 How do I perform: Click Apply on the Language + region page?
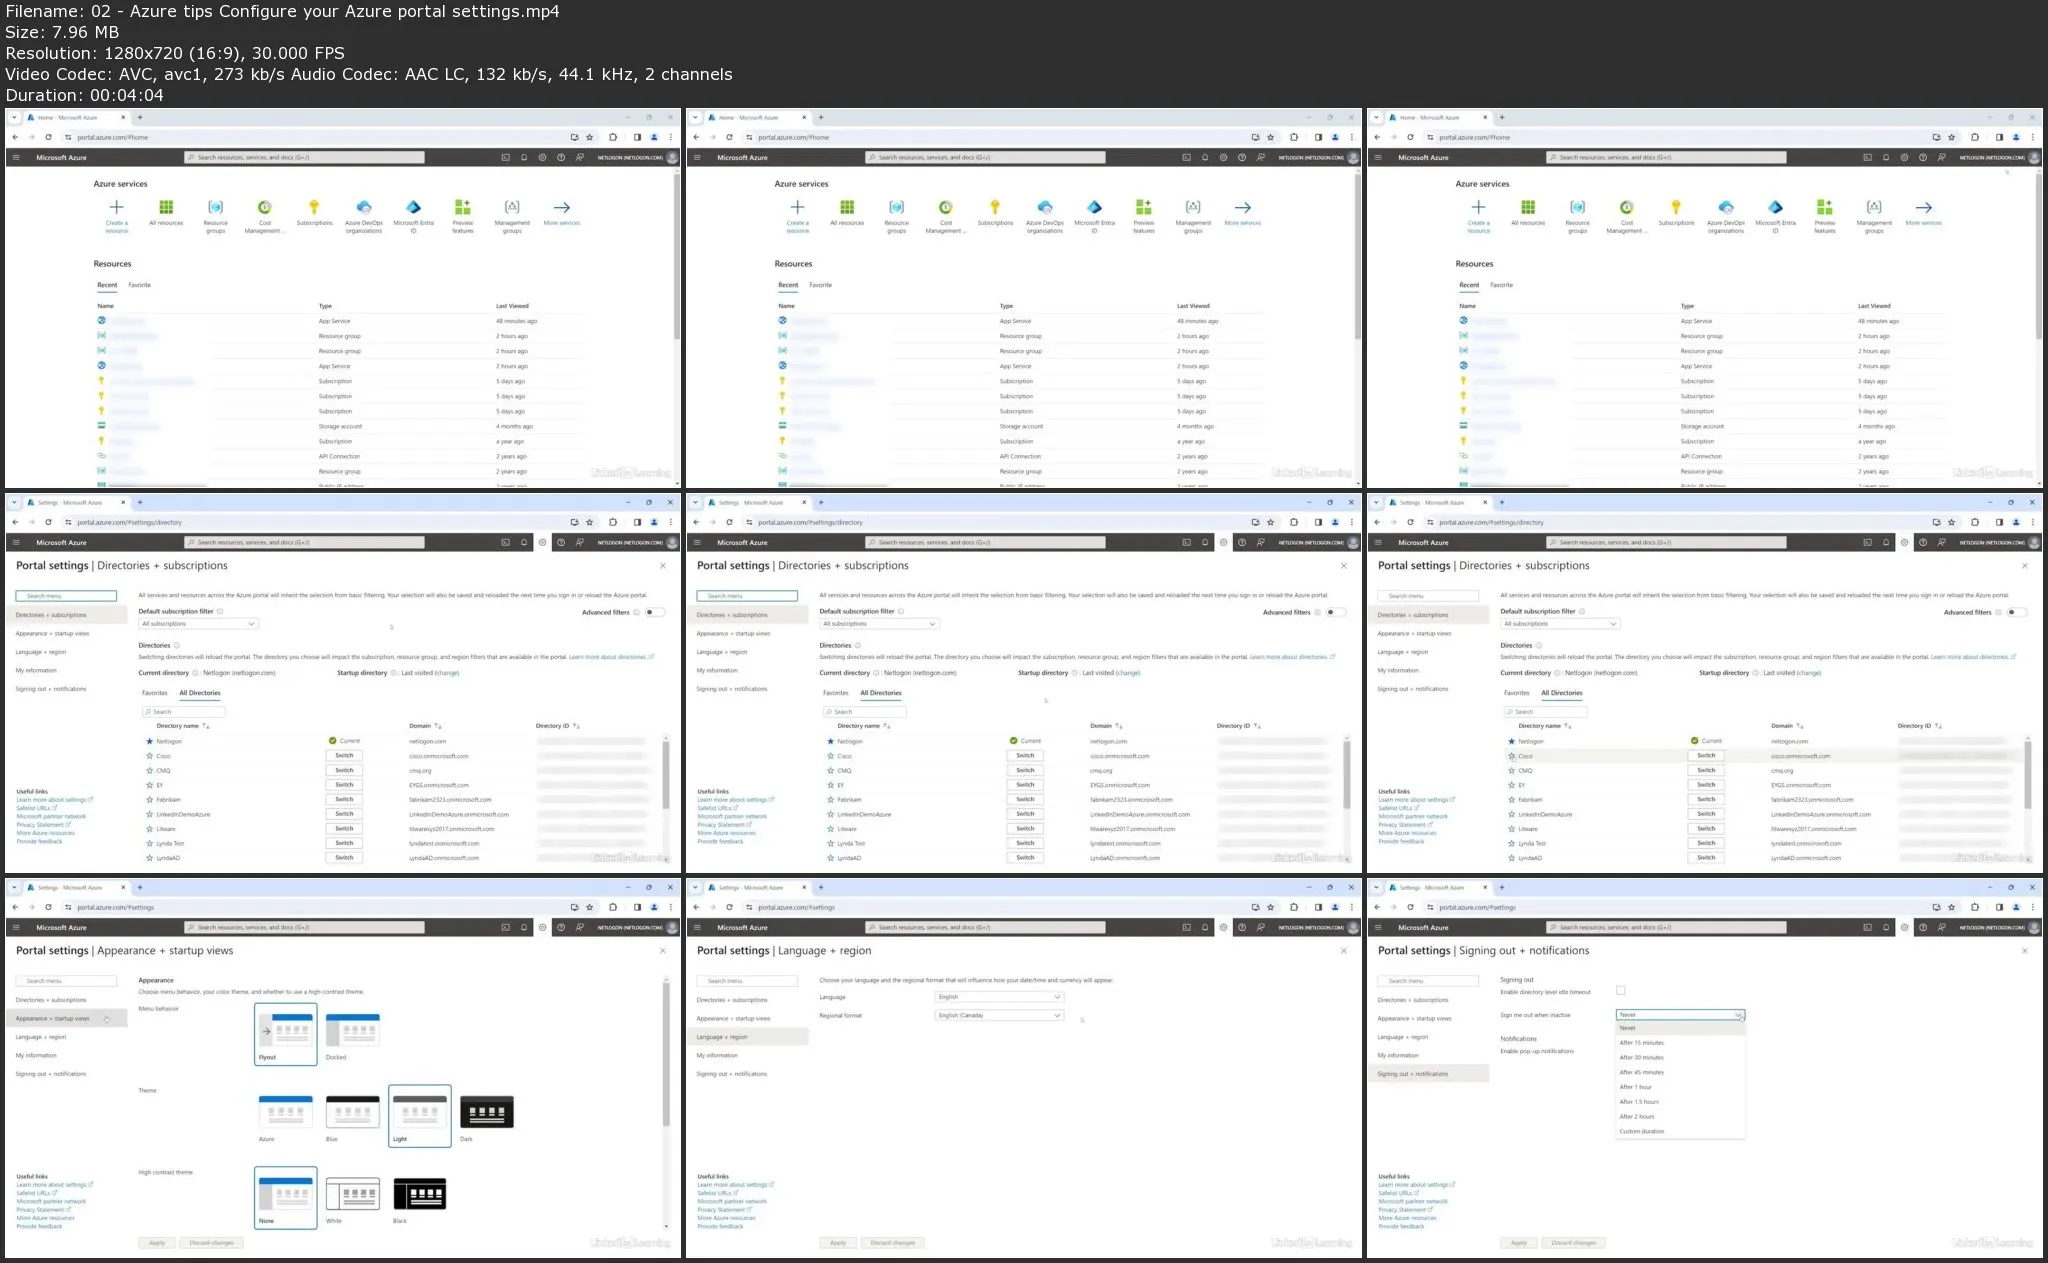coord(838,1243)
